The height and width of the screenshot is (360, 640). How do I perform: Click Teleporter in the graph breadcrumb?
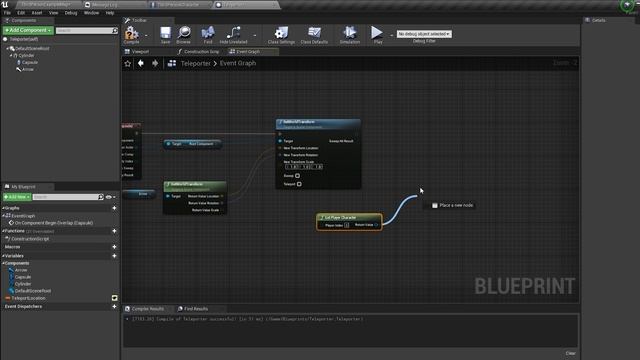pyautogui.click(x=196, y=63)
